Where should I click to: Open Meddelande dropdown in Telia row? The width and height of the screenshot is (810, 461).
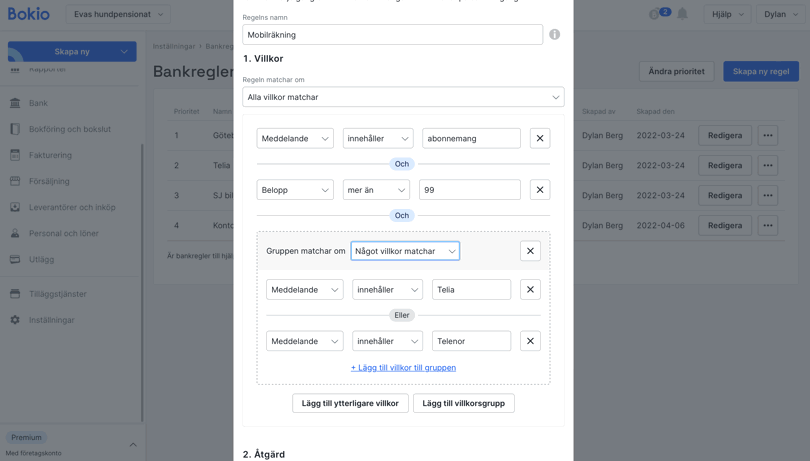pos(304,289)
